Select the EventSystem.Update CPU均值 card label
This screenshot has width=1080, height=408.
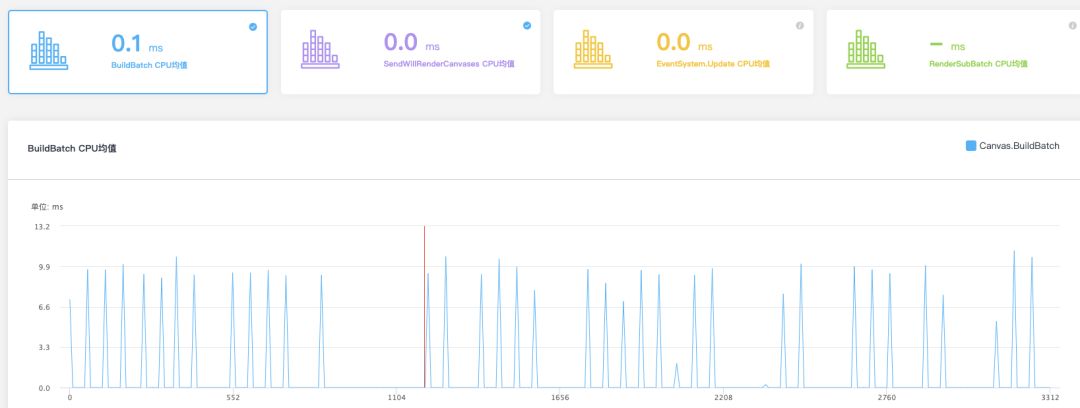point(713,64)
